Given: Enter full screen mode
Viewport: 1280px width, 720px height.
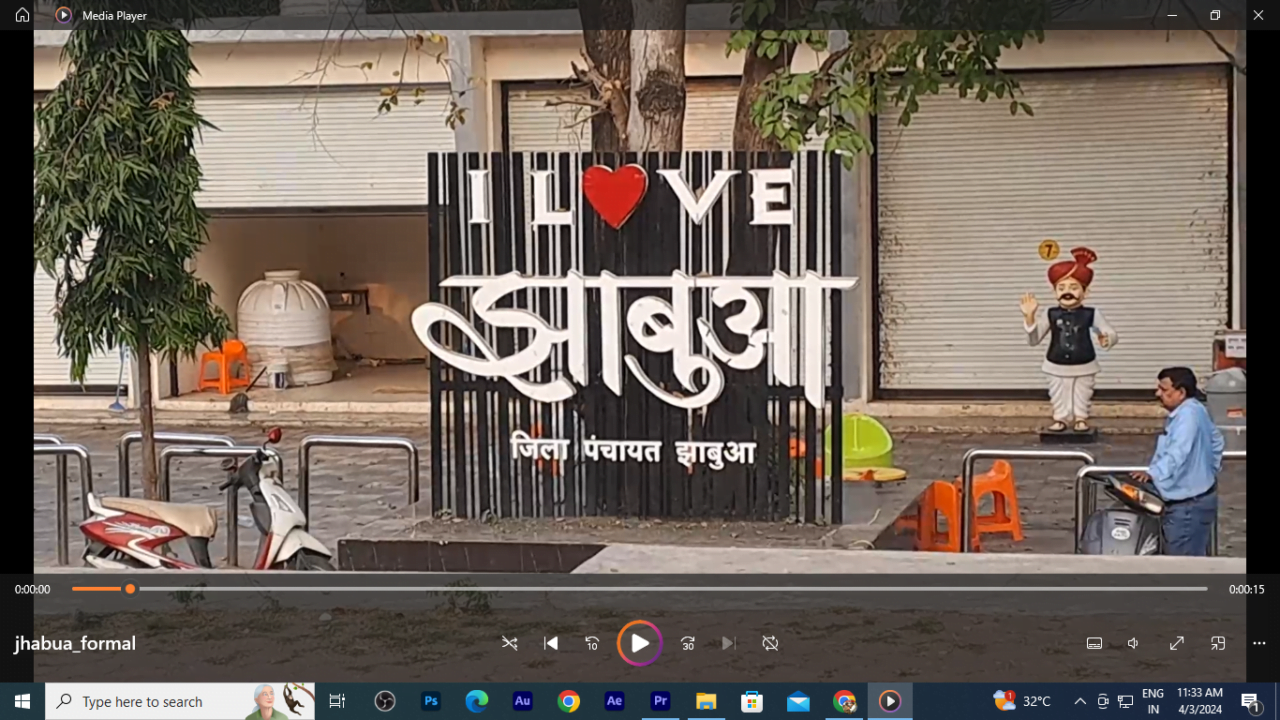Looking at the screenshot, I should pos(1177,643).
